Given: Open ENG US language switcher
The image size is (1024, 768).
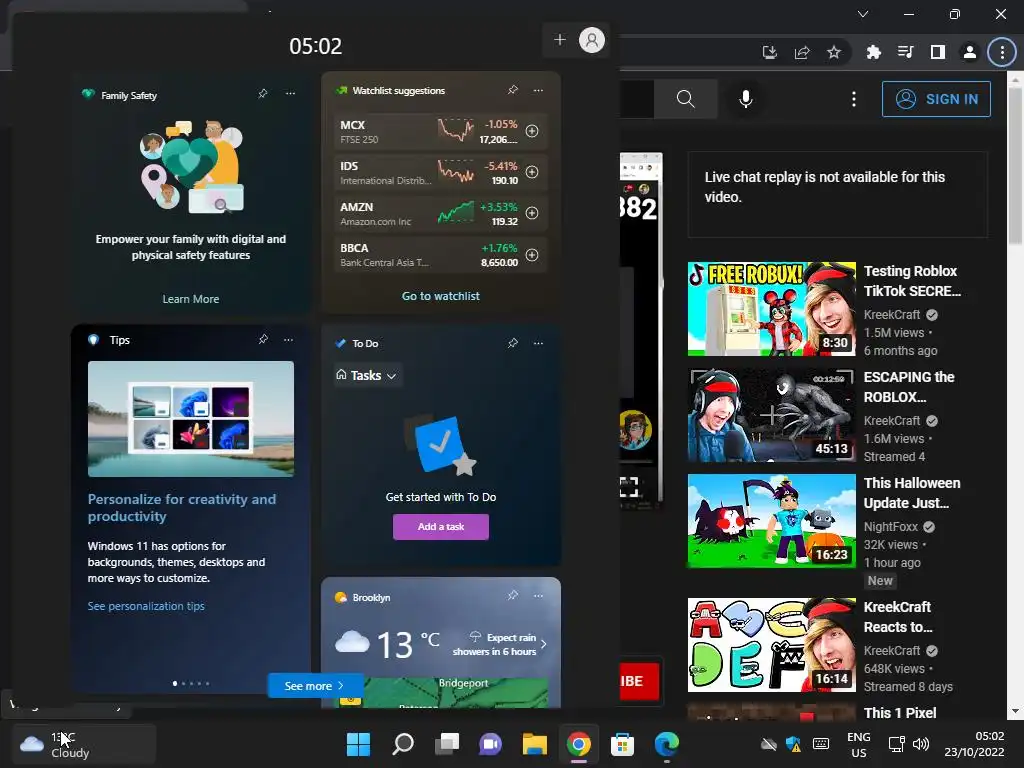Looking at the screenshot, I should click(x=859, y=744).
